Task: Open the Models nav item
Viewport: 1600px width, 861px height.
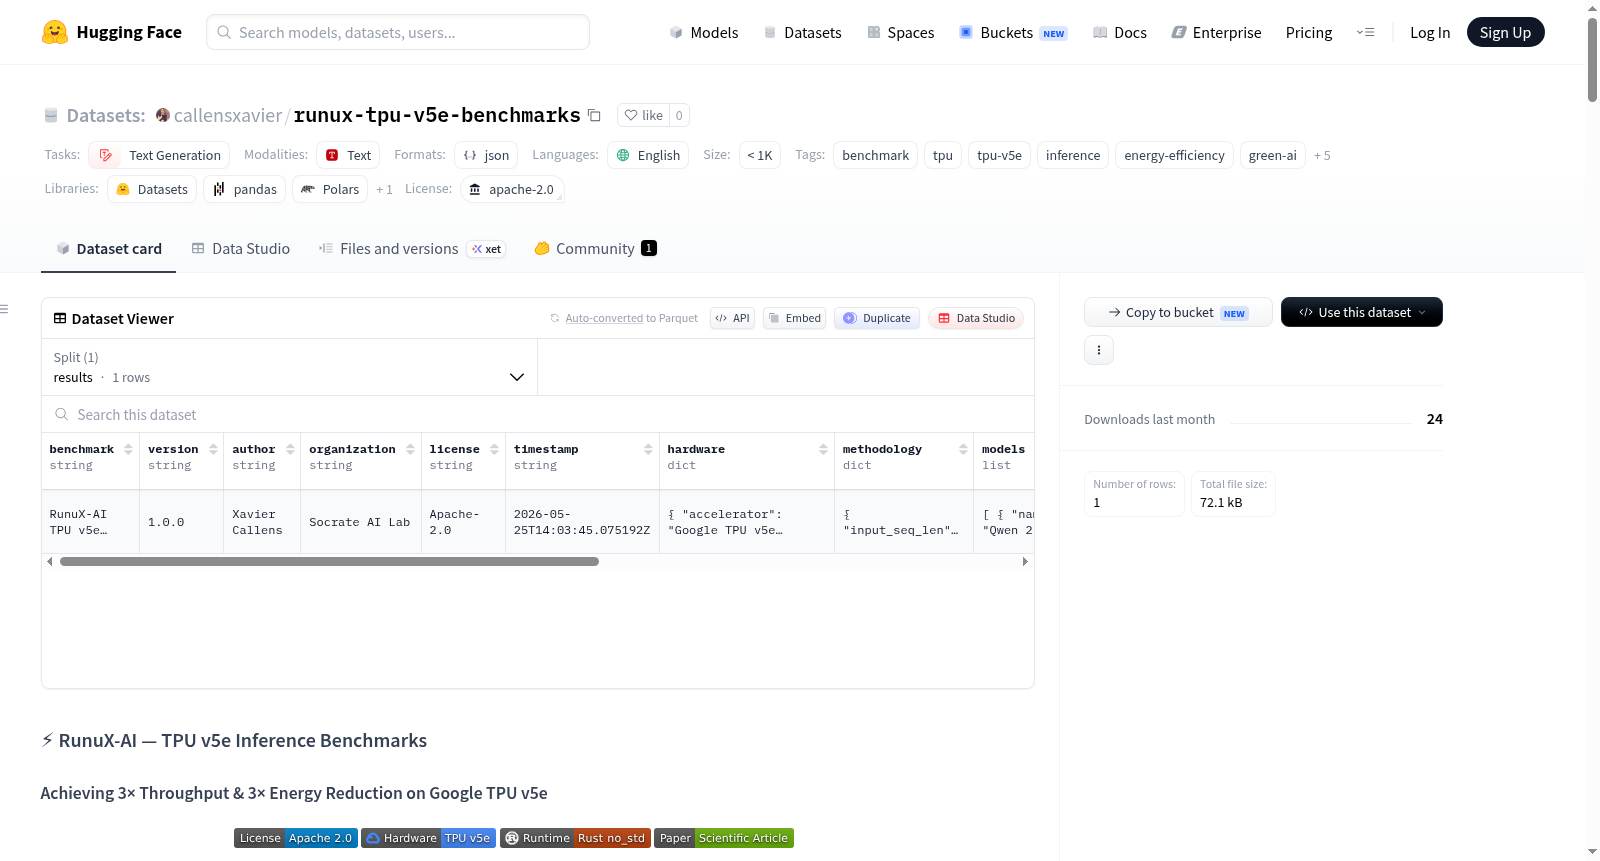Action: 704,32
